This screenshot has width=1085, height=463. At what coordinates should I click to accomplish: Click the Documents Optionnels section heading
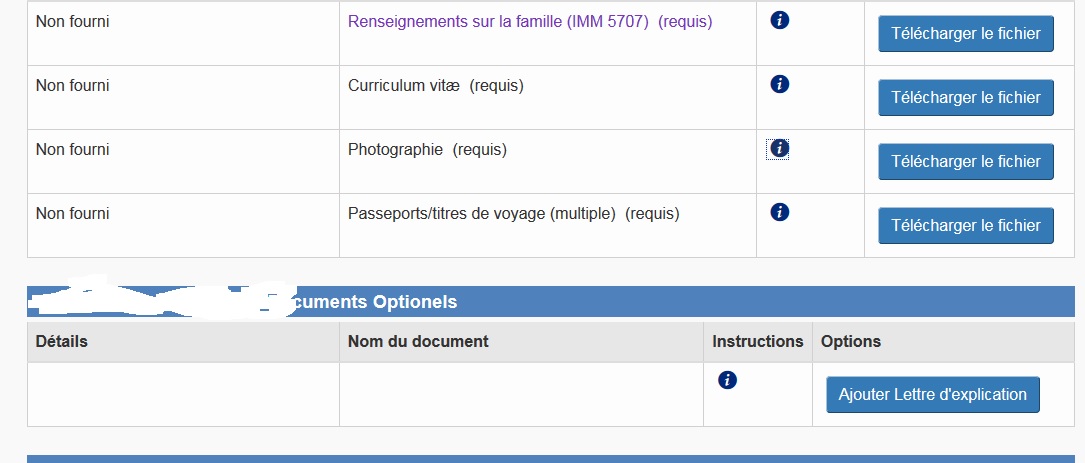[376, 302]
